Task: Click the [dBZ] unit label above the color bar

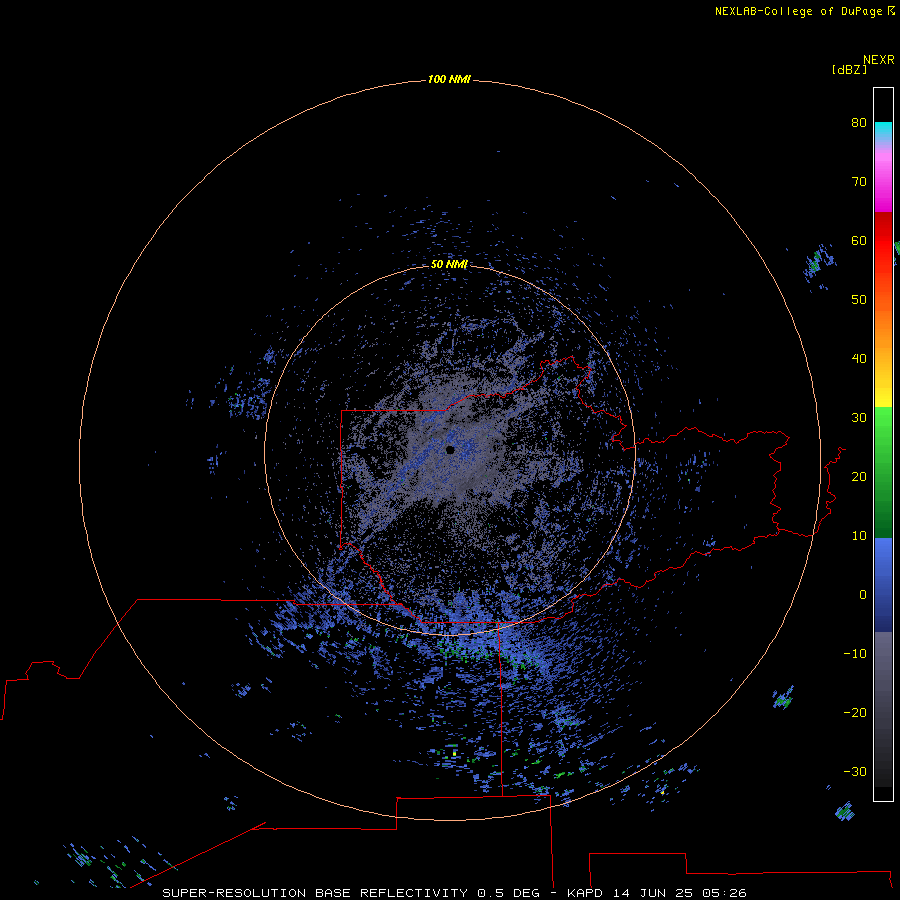Action: coord(849,69)
